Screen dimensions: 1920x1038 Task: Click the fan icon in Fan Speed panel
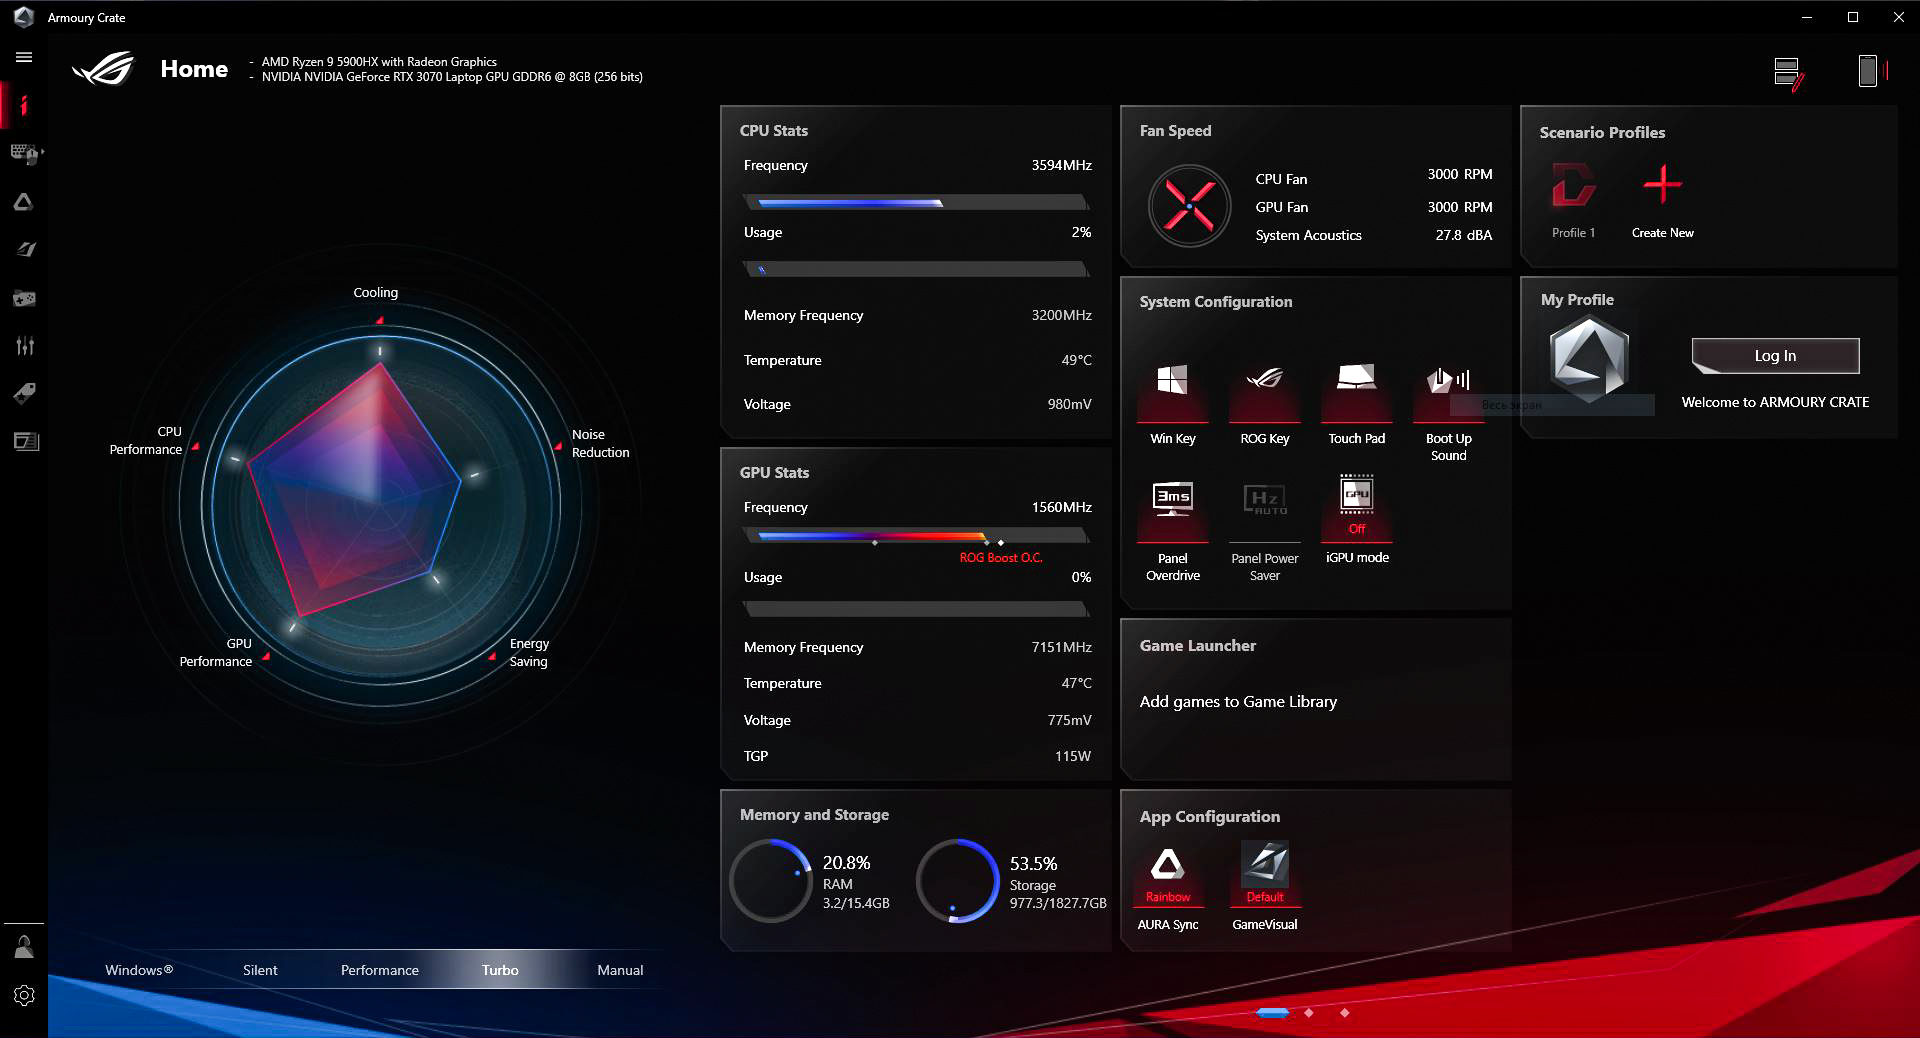(x=1189, y=207)
